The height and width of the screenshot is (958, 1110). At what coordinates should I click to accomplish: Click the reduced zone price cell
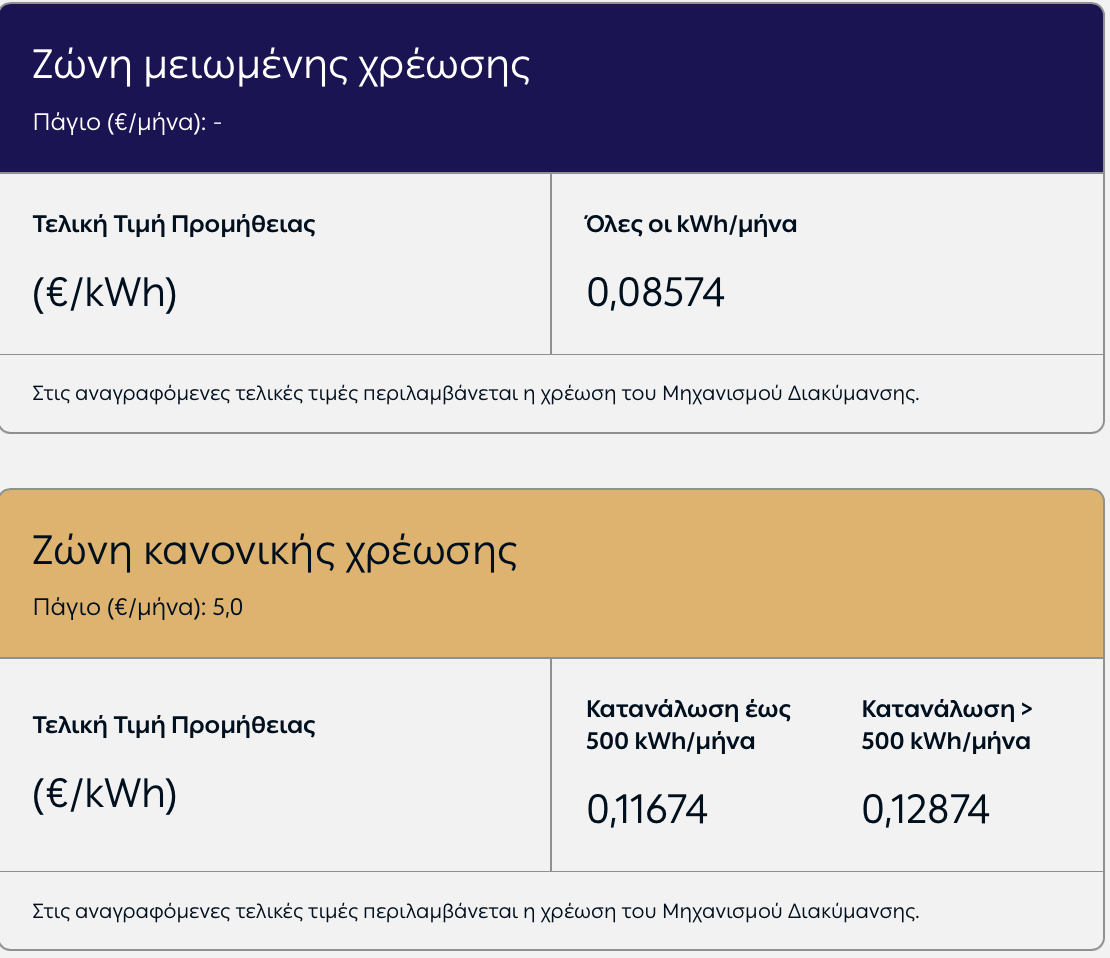tap(827, 264)
